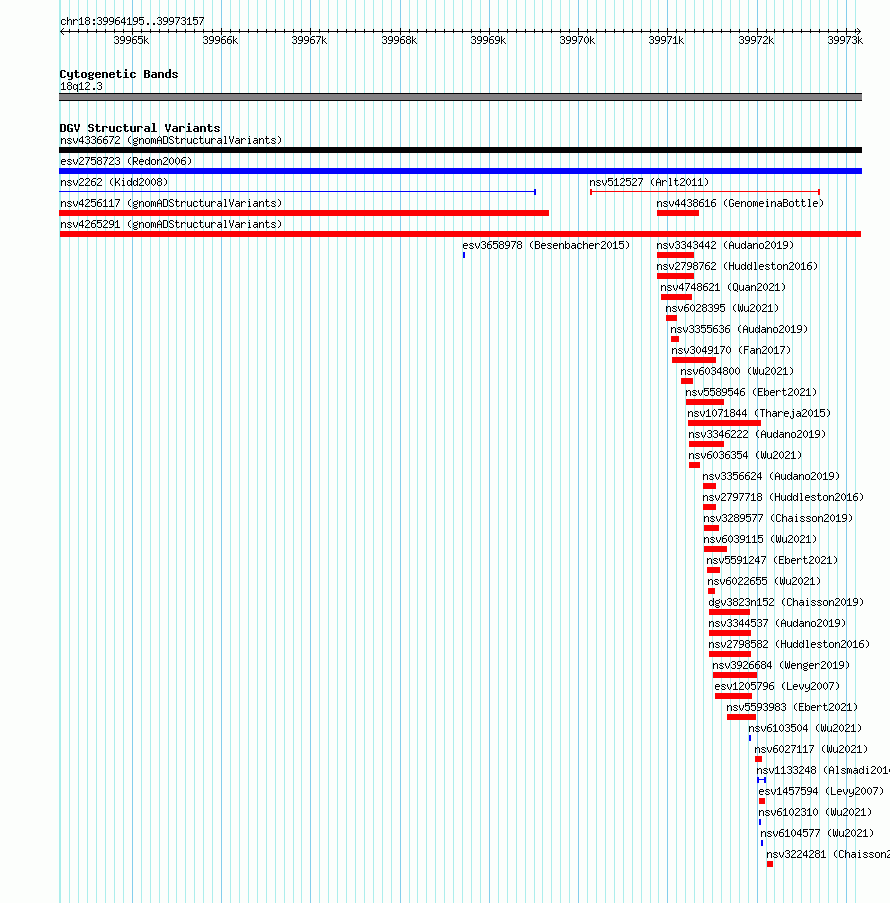Open nsv6022655 (Wu2021) label
890x903 pixels.
[764, 582]
